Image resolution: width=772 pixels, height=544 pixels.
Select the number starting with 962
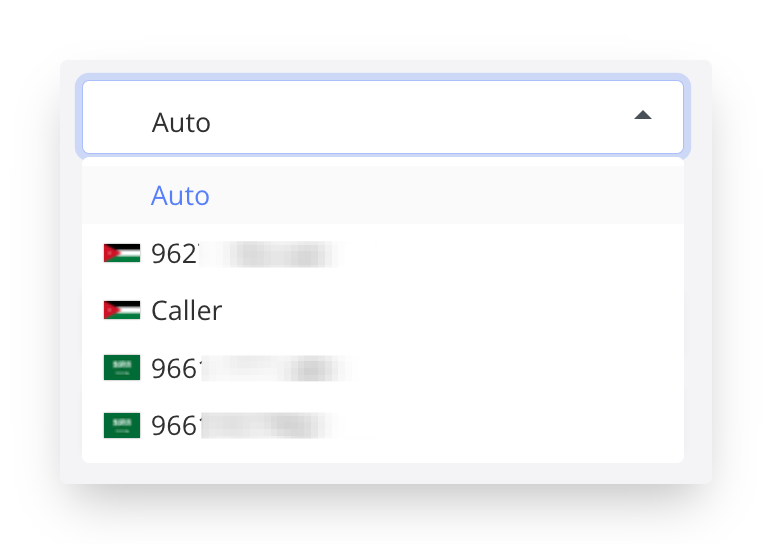coord(383,253)
